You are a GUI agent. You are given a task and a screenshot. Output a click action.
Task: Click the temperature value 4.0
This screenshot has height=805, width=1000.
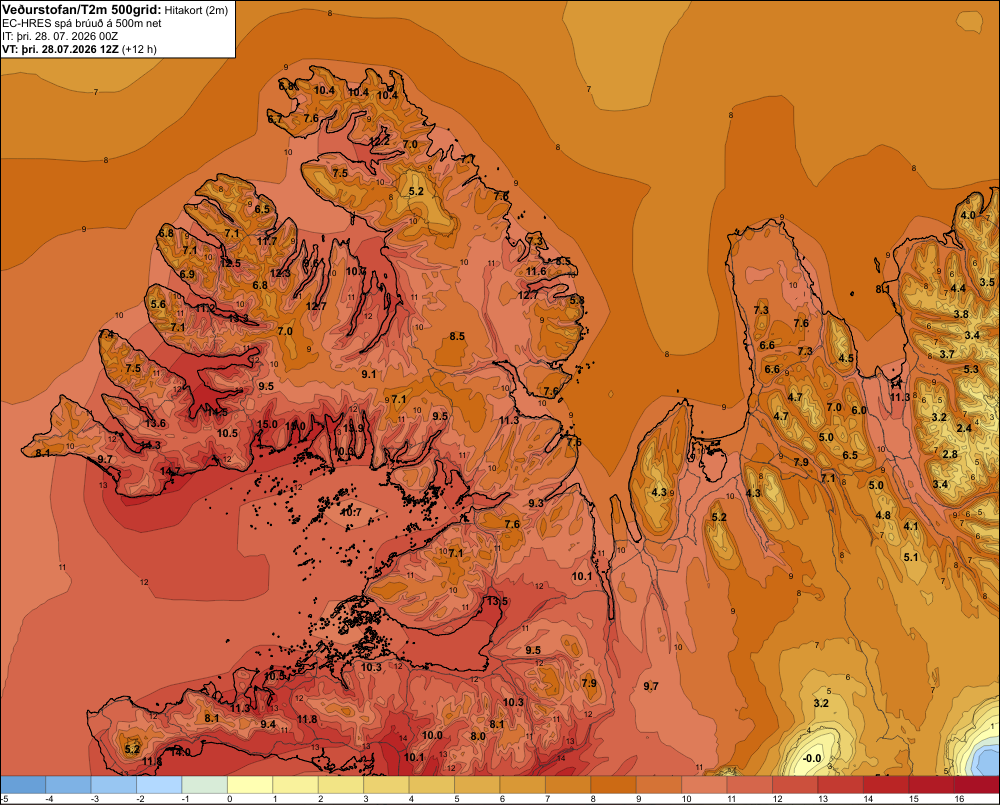[968, 215]
